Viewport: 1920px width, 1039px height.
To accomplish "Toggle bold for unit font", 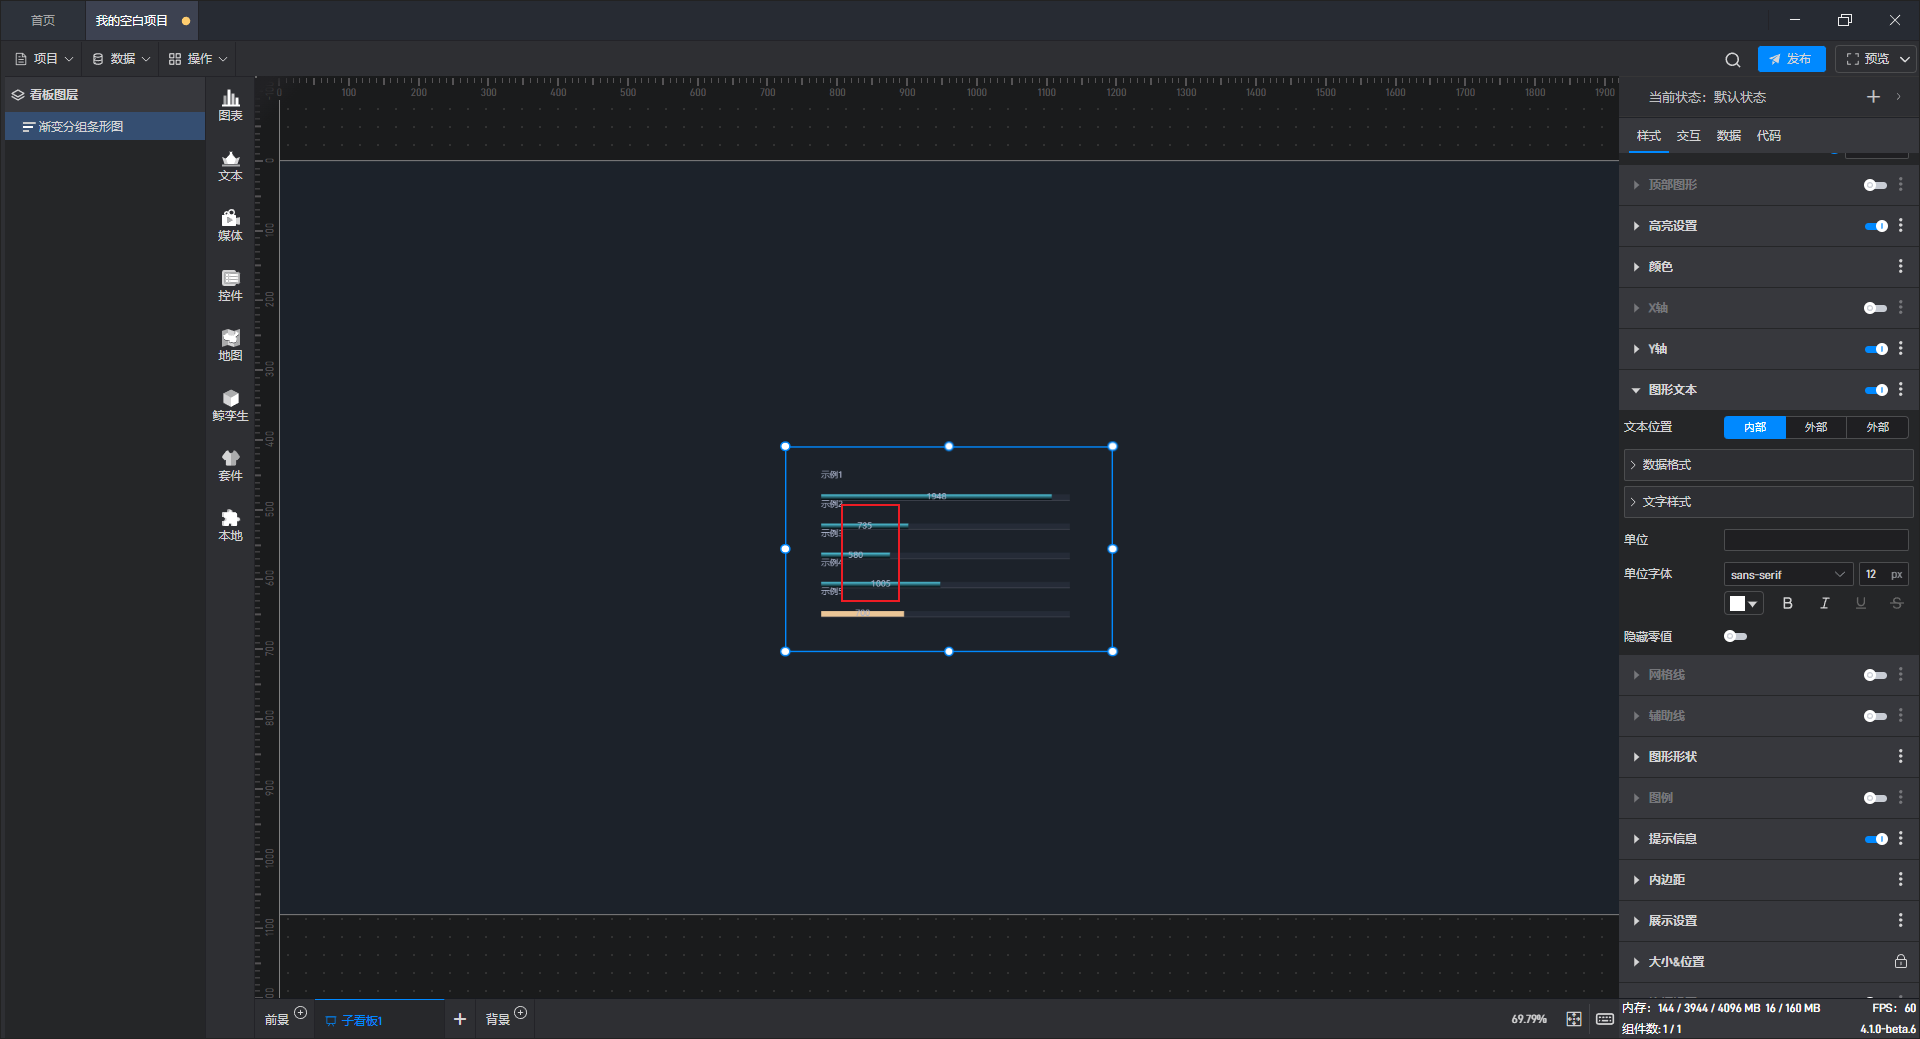I will coord(1788,603).
